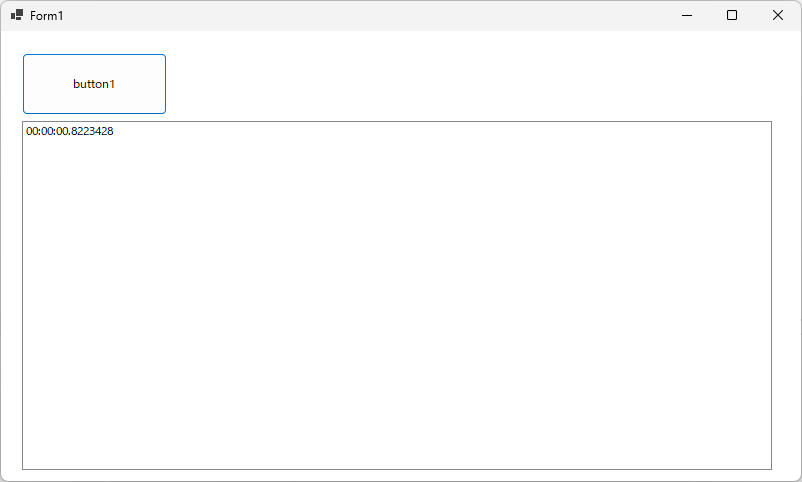Click the blue-outlined focused button
This screenshot has height=482, width=802.
coord(95,84)
